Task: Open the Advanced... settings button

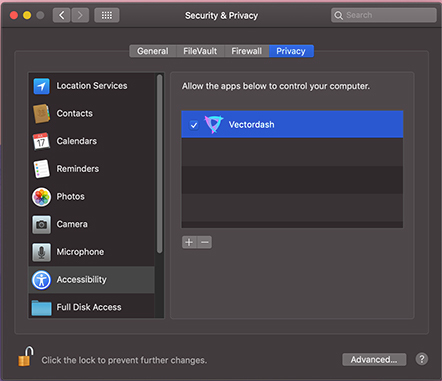Action: 374,360
